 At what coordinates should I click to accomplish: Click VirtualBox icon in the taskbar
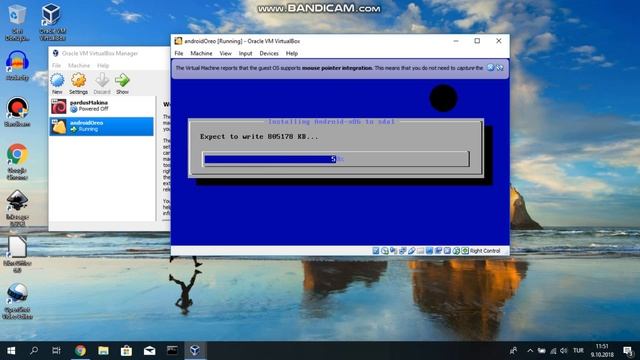(x=195, y=351)
